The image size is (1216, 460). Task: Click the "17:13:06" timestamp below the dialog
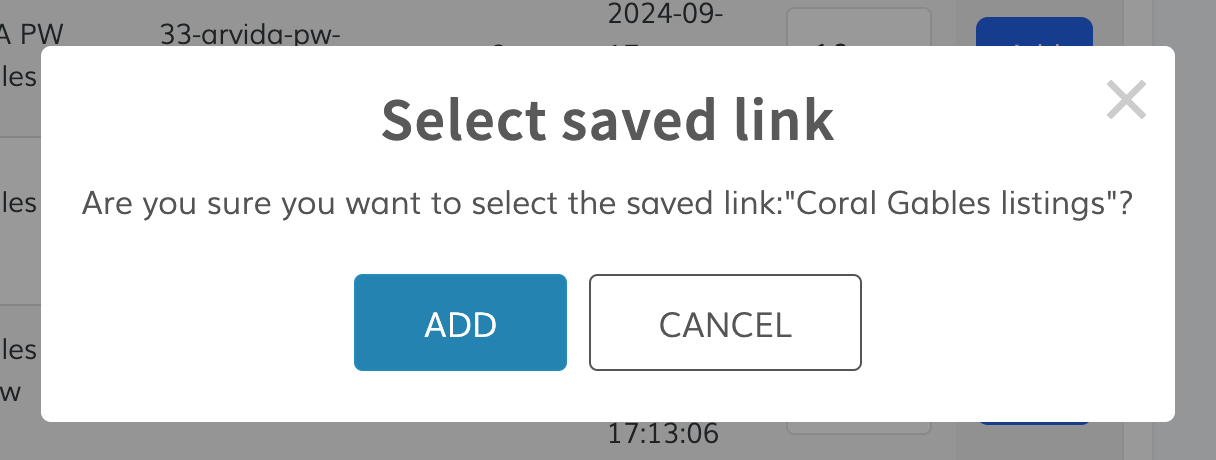pos(663,434)
